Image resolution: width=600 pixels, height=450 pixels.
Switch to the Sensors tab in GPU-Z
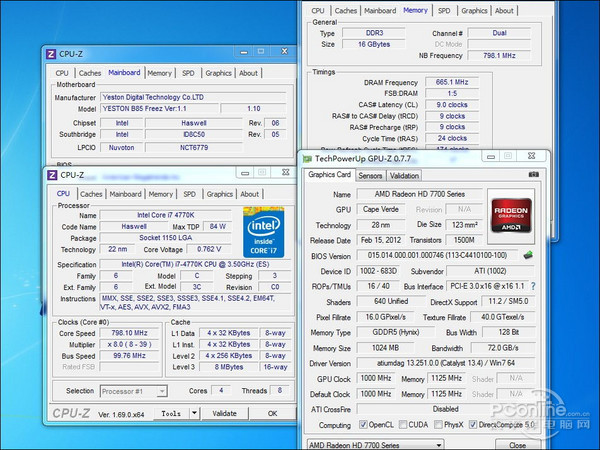[369, 175]
